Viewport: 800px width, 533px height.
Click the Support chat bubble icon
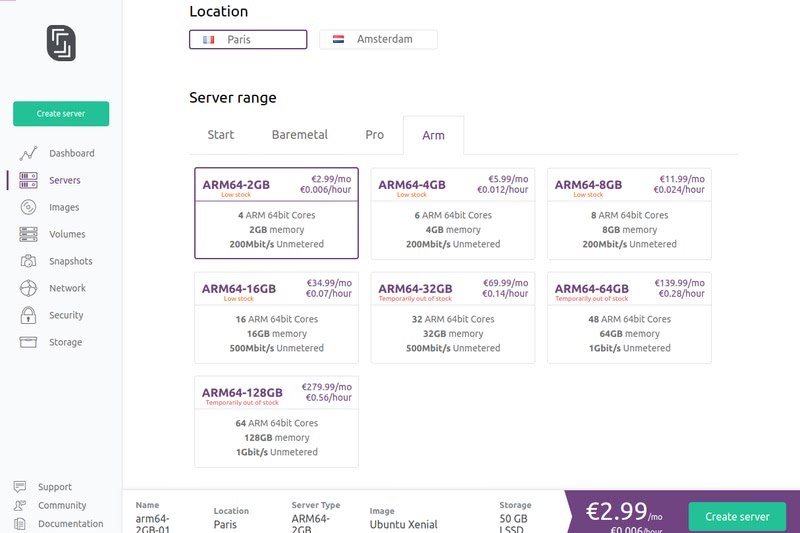coord(20,487)
